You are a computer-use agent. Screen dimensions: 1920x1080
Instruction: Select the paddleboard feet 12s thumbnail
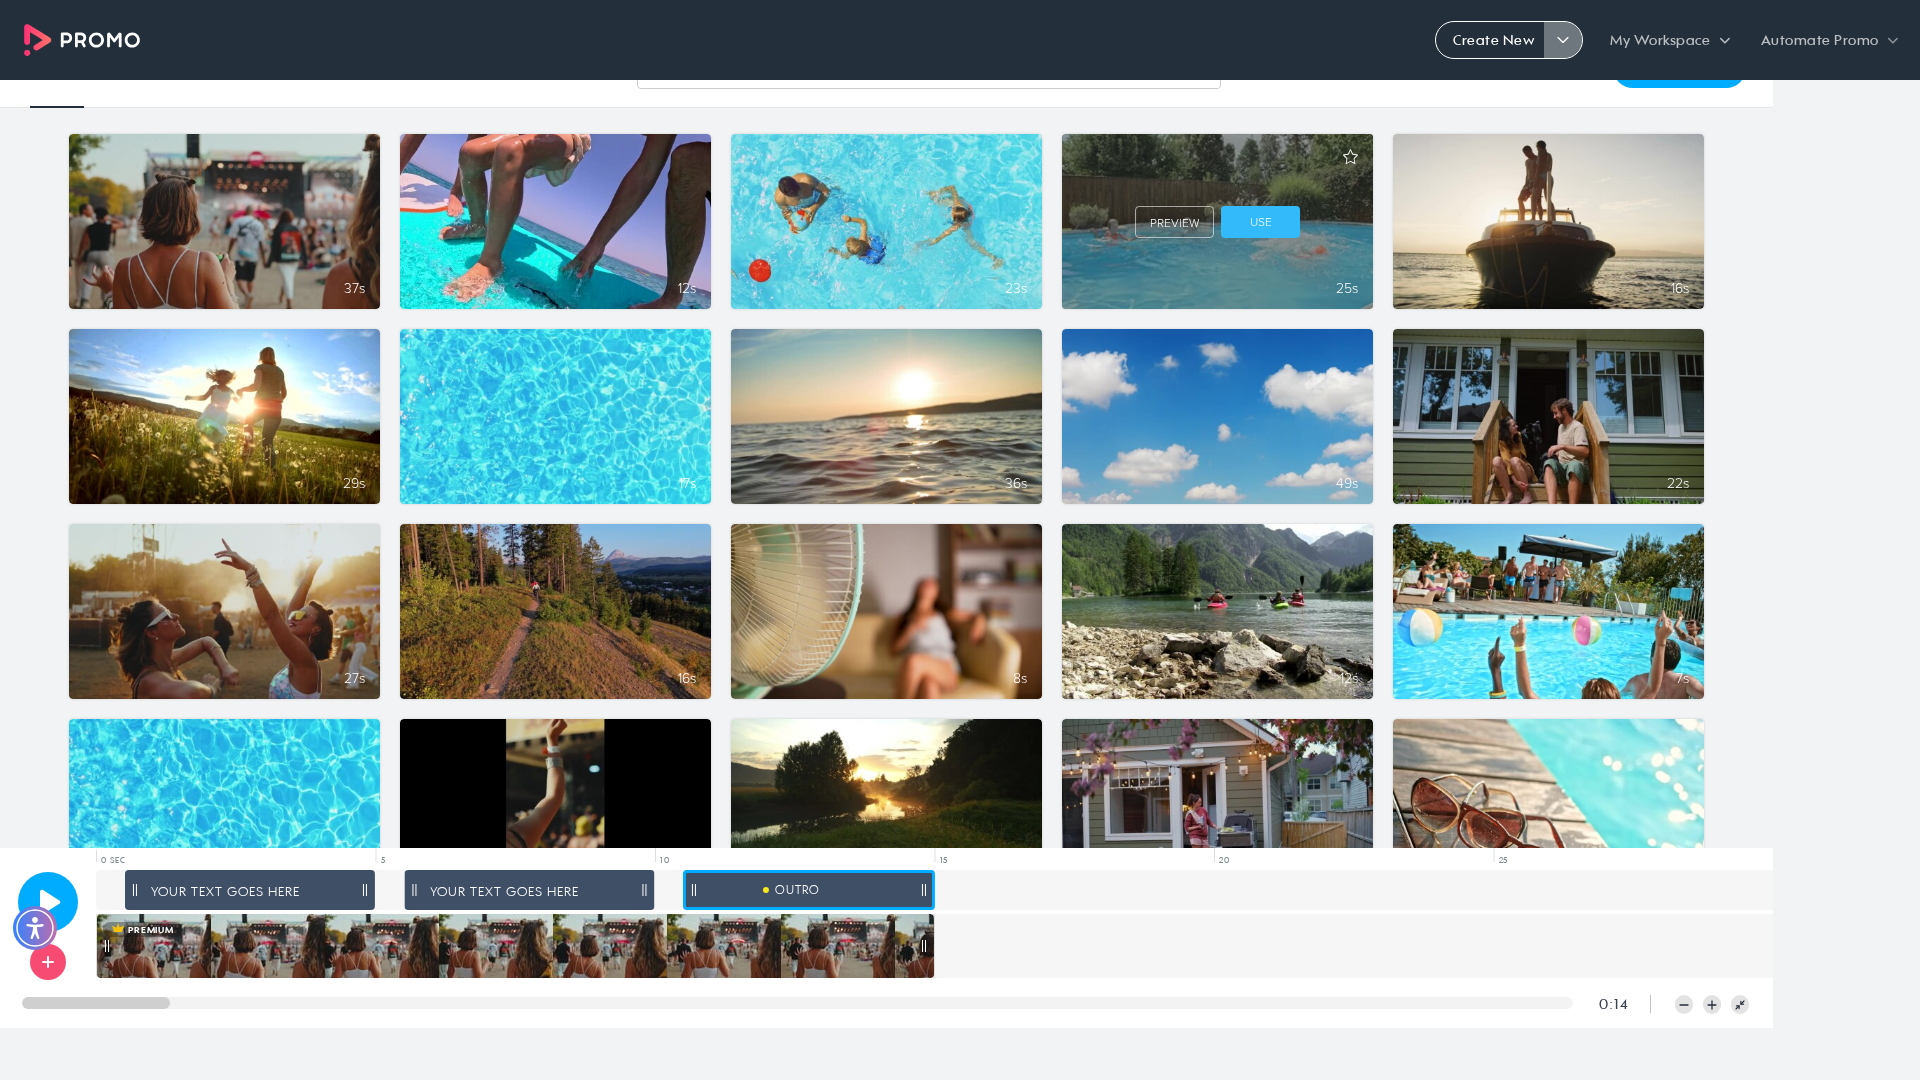(x=555, y=222)
